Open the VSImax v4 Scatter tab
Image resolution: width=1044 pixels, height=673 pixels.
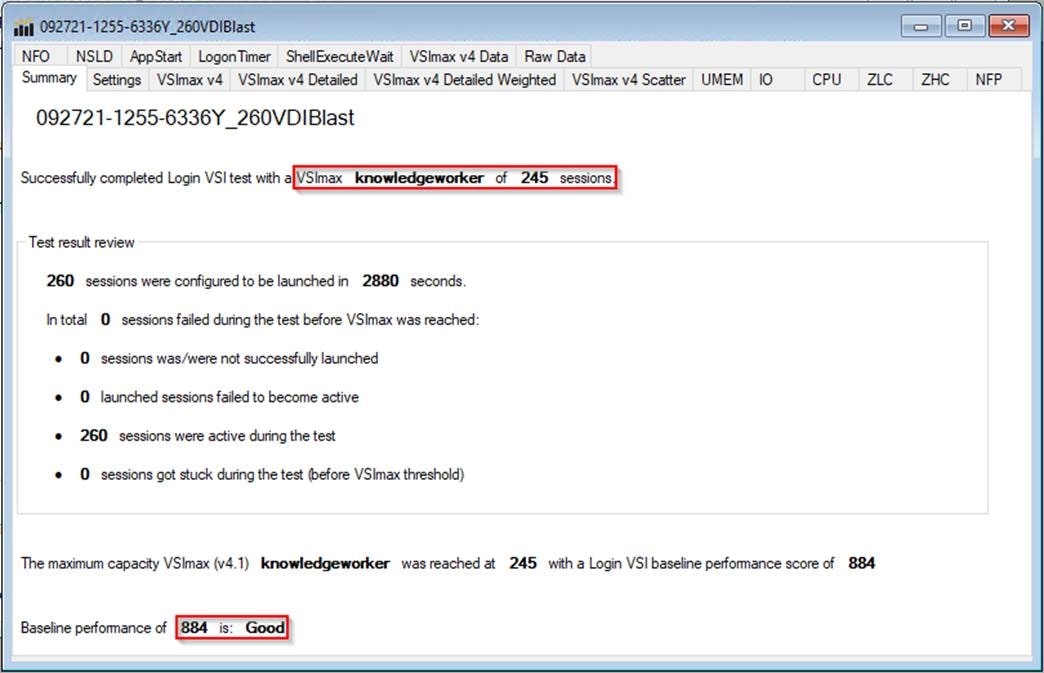tap(629, 80)
